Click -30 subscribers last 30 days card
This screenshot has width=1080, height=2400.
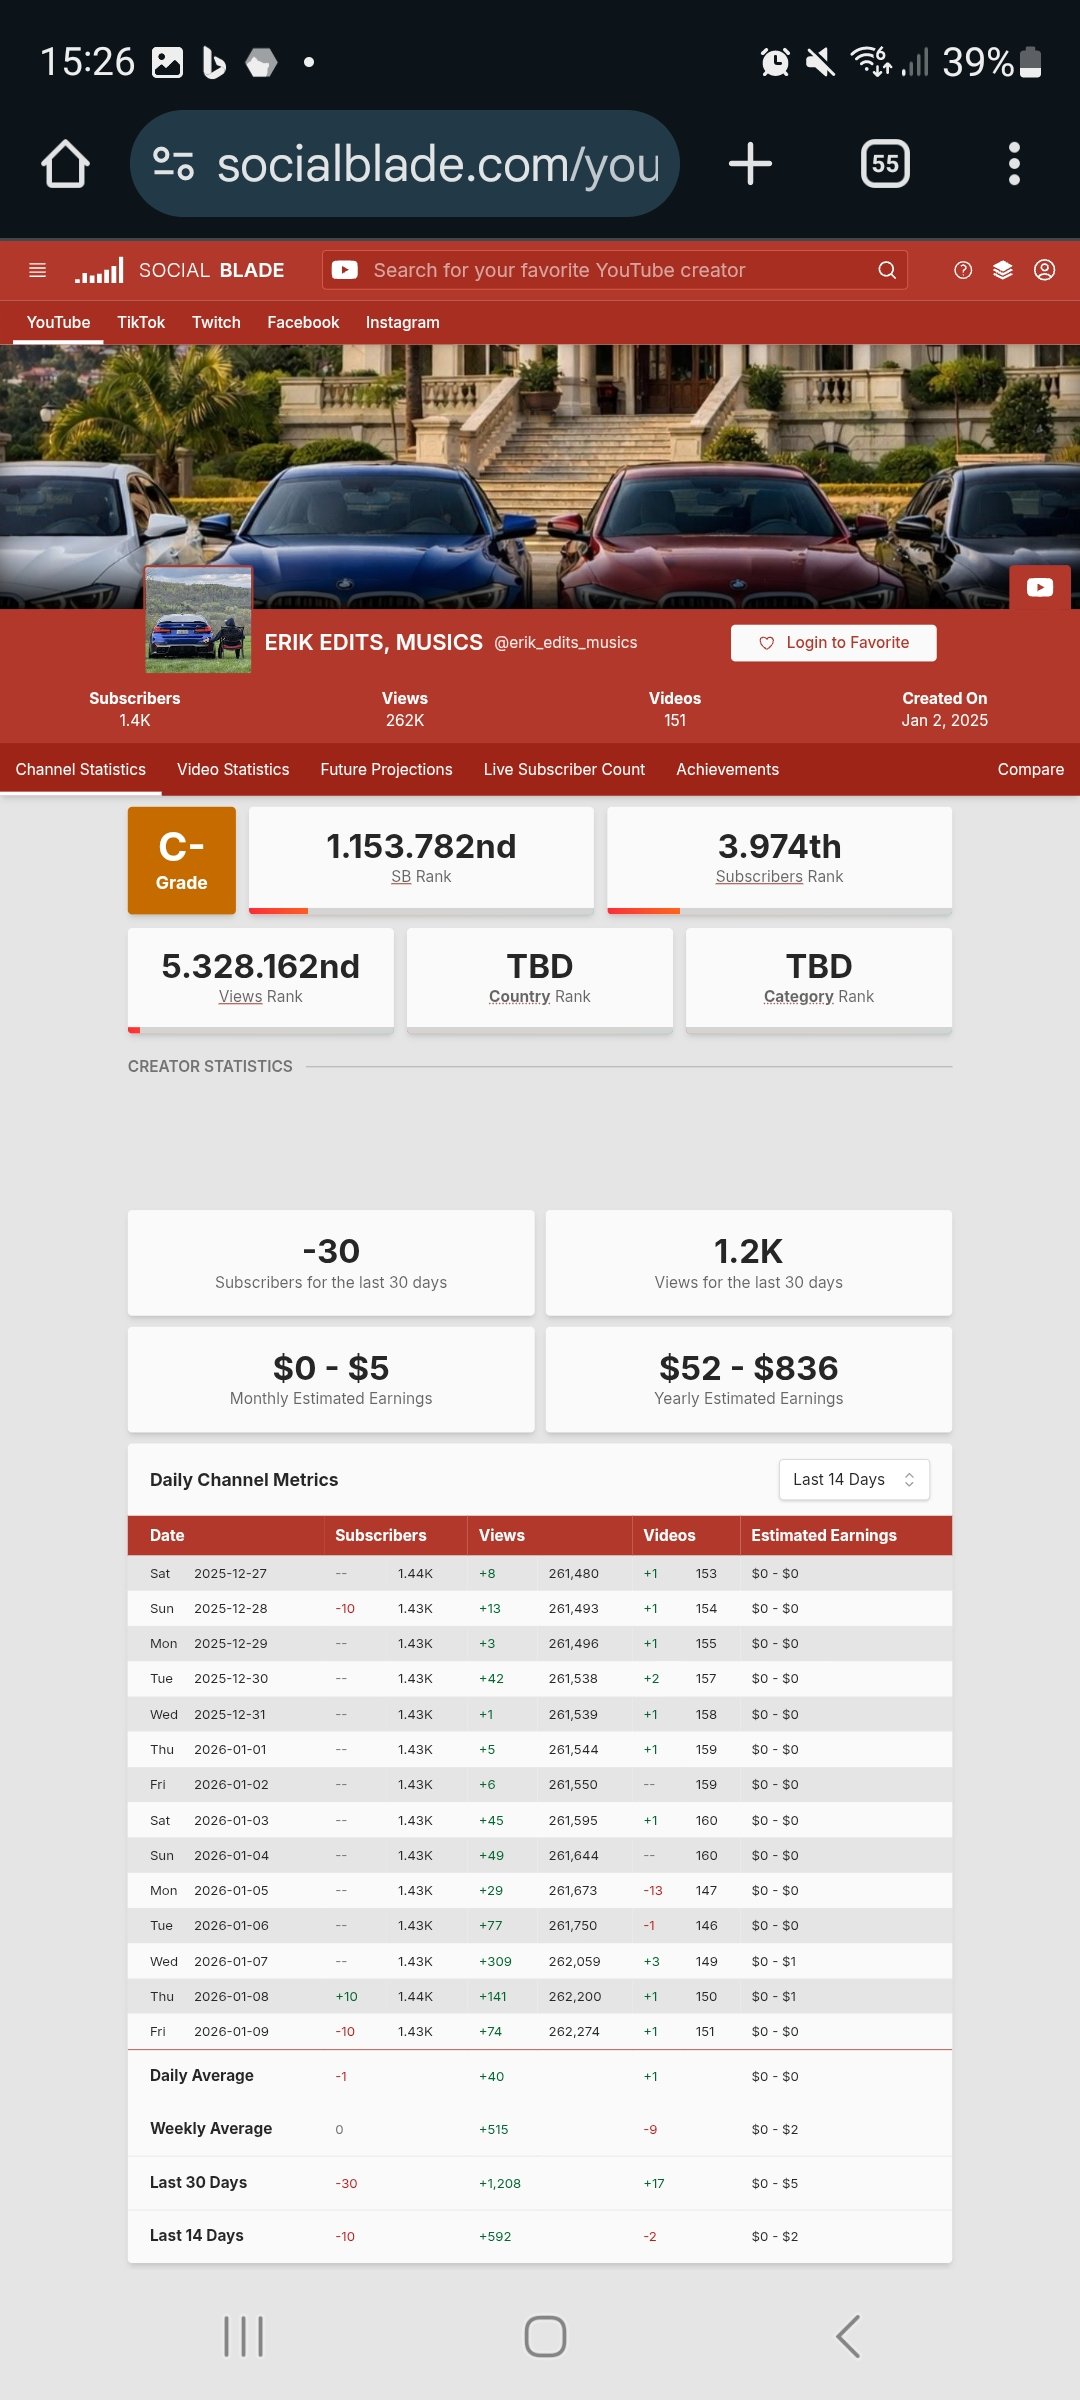[331, 1263]
